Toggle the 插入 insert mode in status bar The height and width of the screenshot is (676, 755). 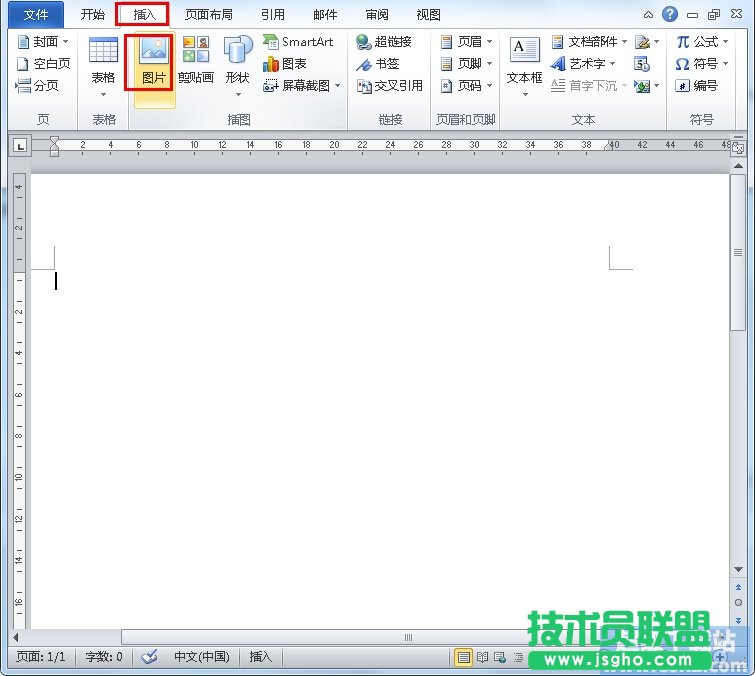(260, 657)
